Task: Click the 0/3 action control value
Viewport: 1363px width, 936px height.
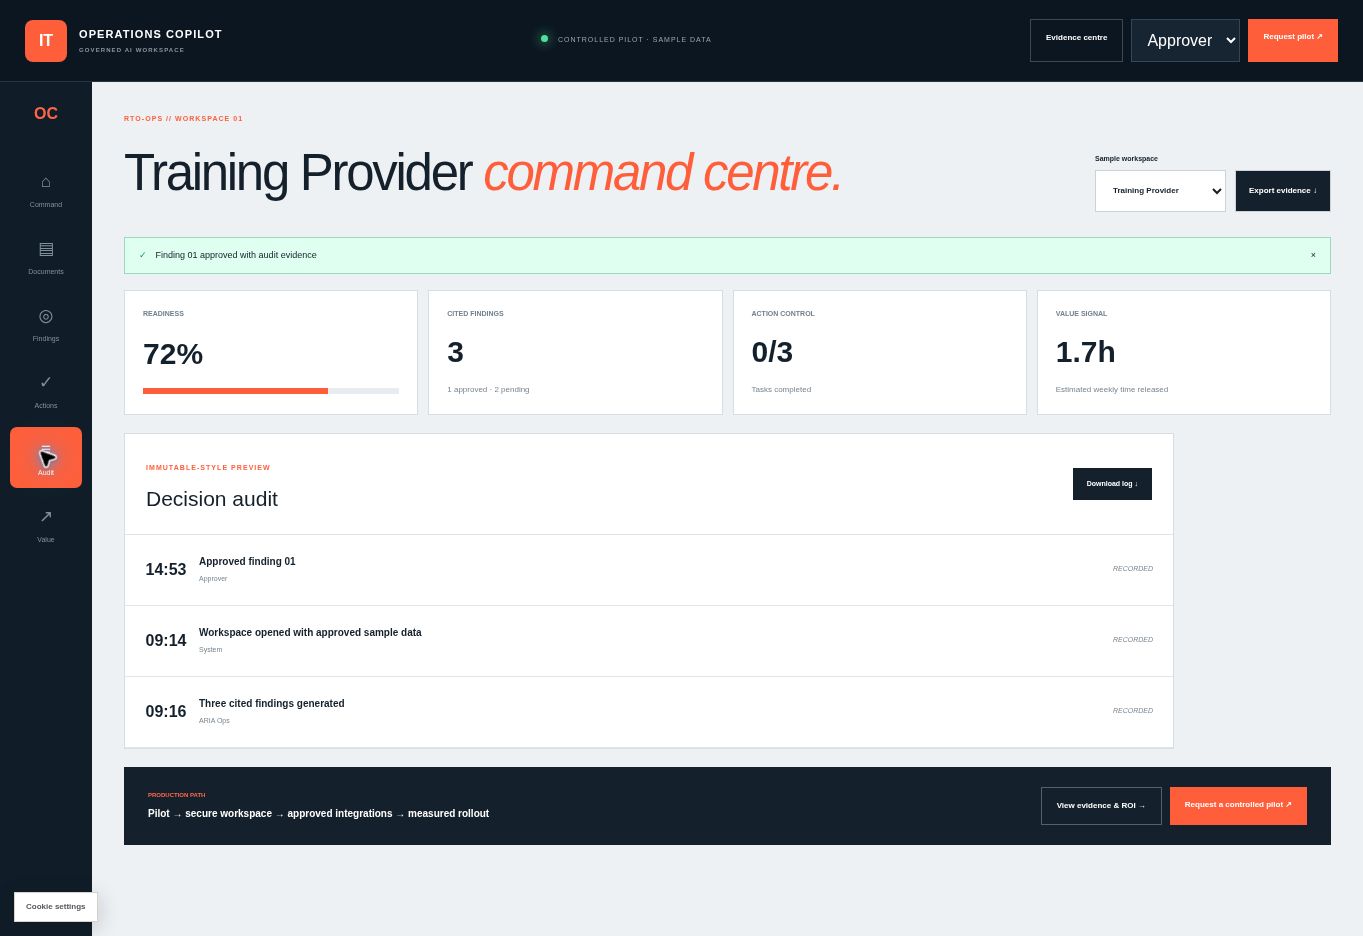Action: coord(772,352)
